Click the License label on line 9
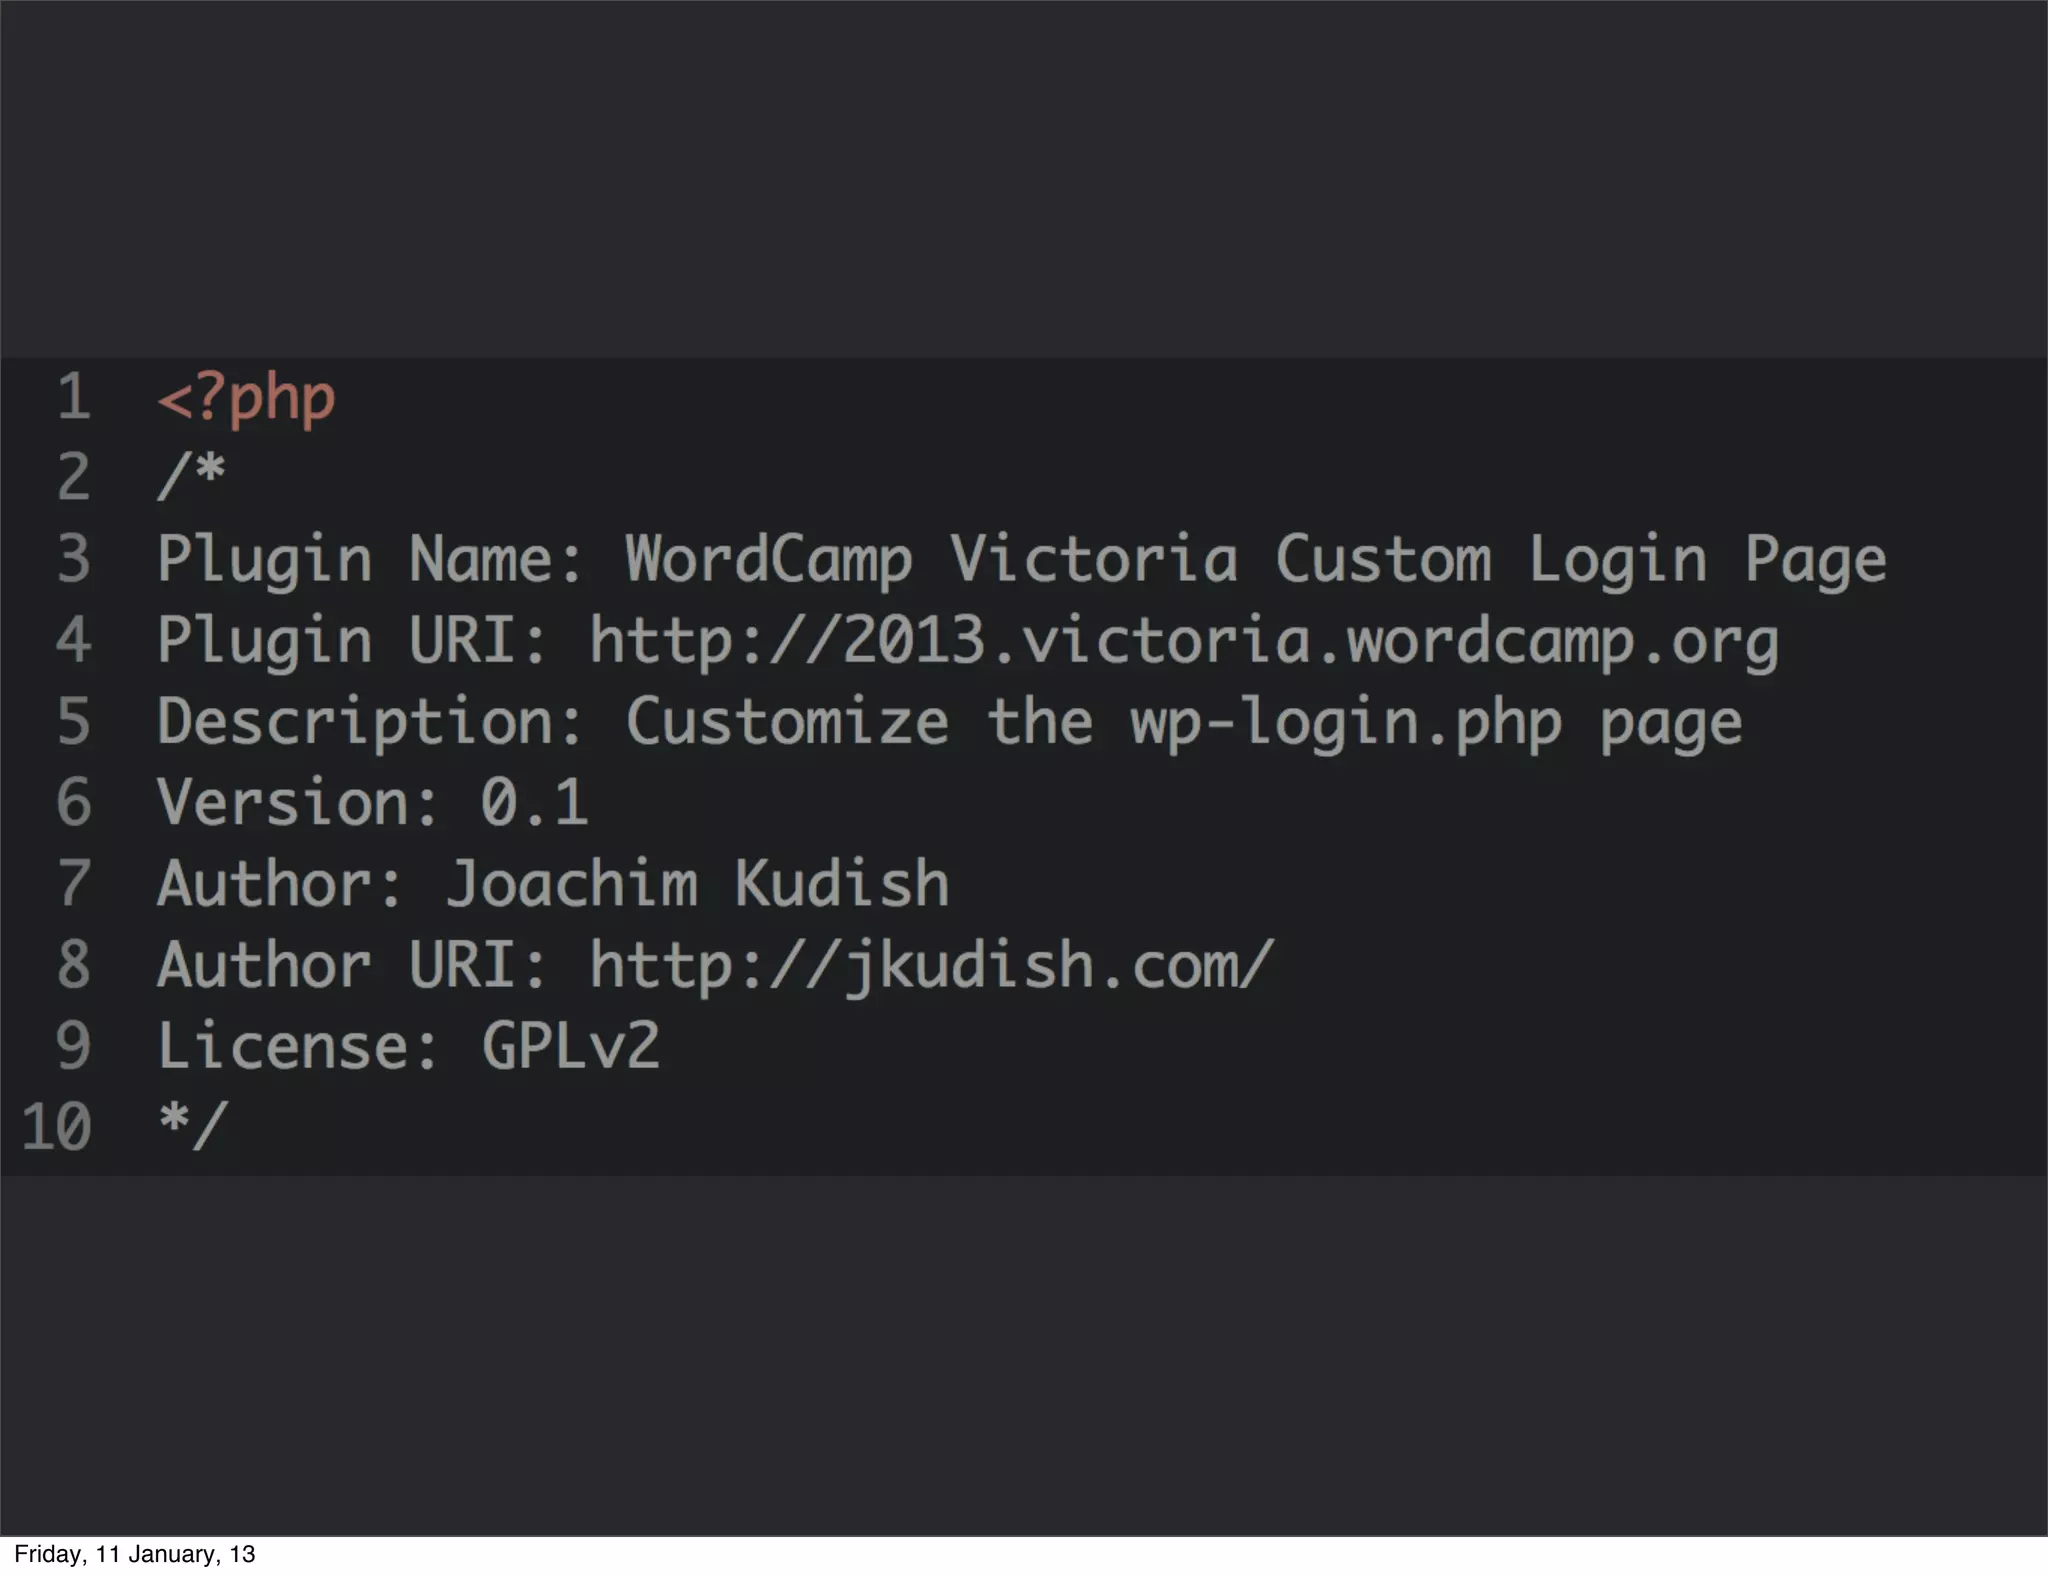The width and height of the screenshot is (2048, 1576). point(296,1046)
